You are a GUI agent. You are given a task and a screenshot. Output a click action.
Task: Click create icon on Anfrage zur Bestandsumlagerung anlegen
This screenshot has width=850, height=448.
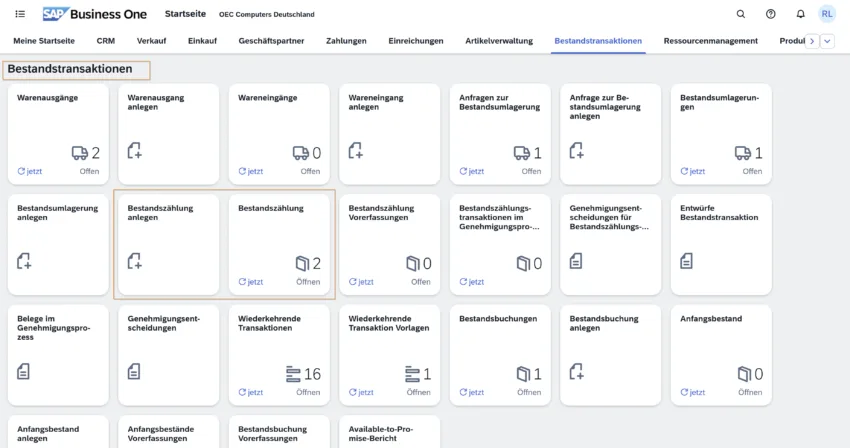[577, 150]
